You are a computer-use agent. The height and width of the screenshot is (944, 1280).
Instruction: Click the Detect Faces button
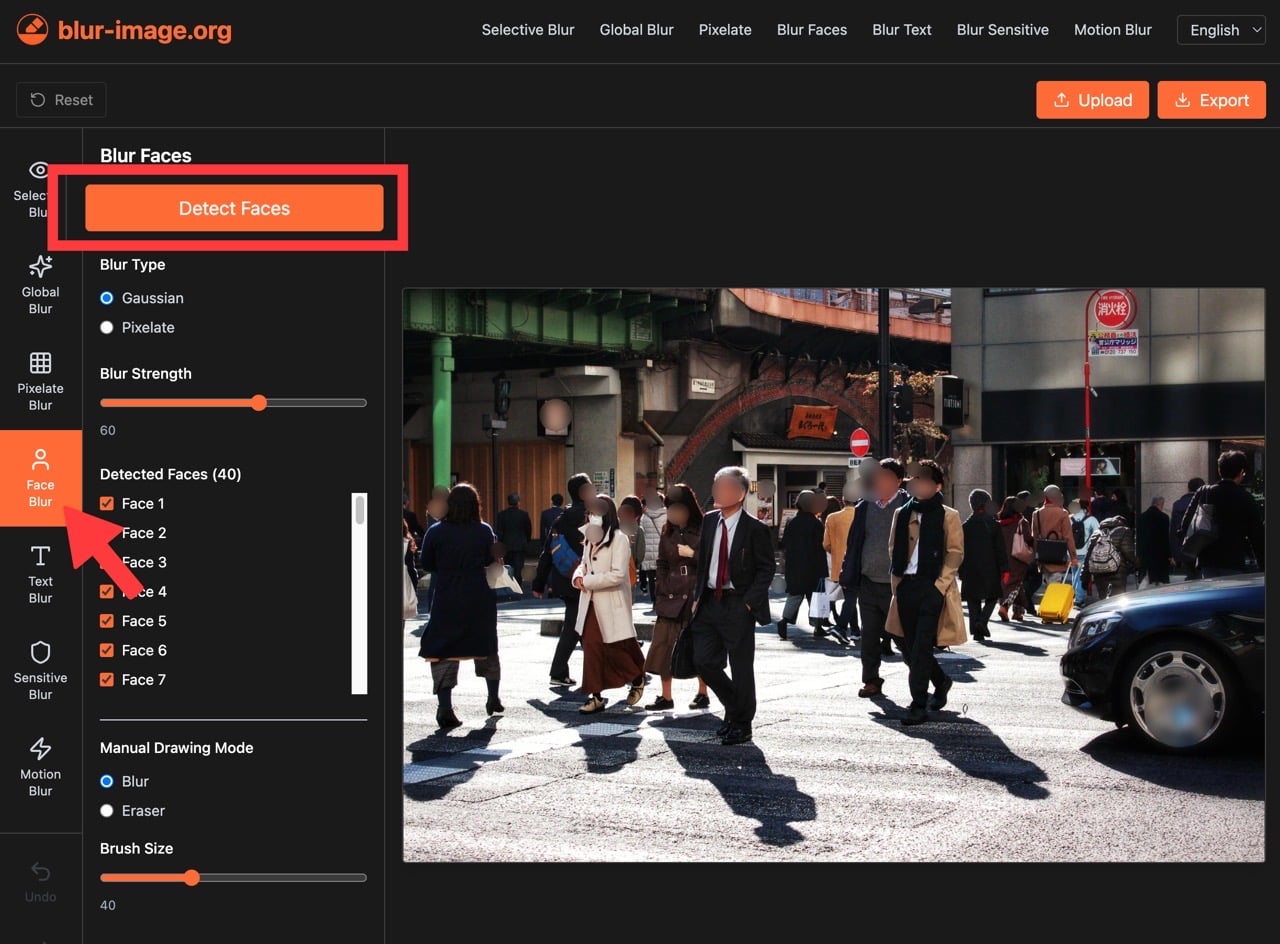point(234,208)
